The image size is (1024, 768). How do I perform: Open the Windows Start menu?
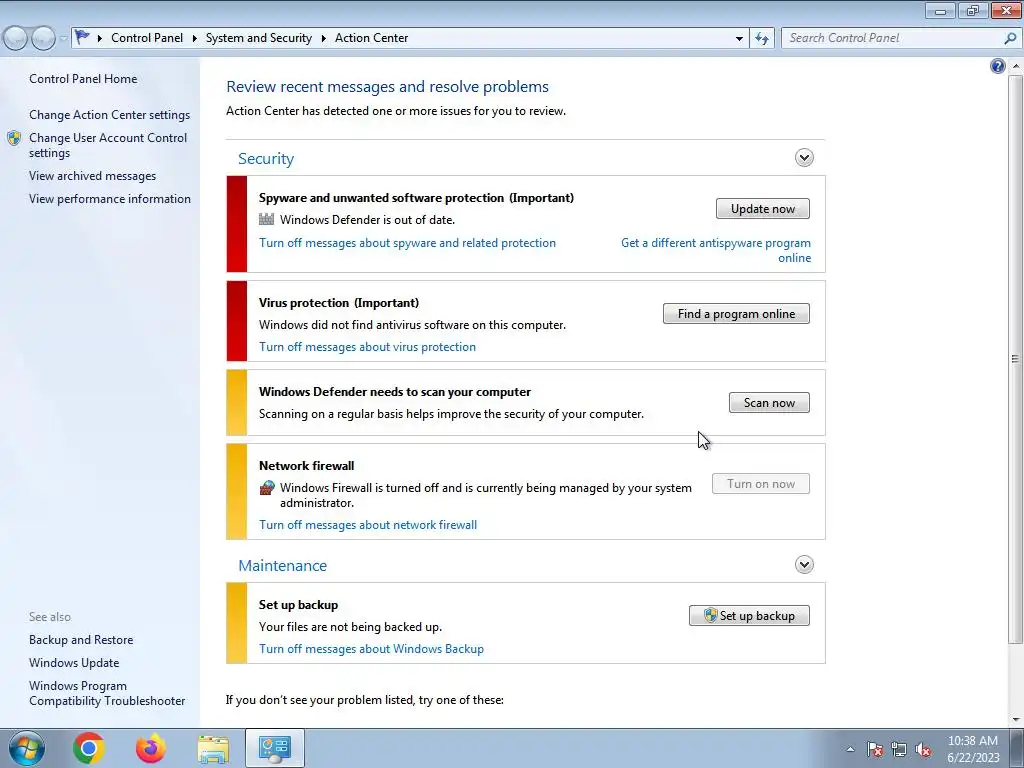[27, 748]
